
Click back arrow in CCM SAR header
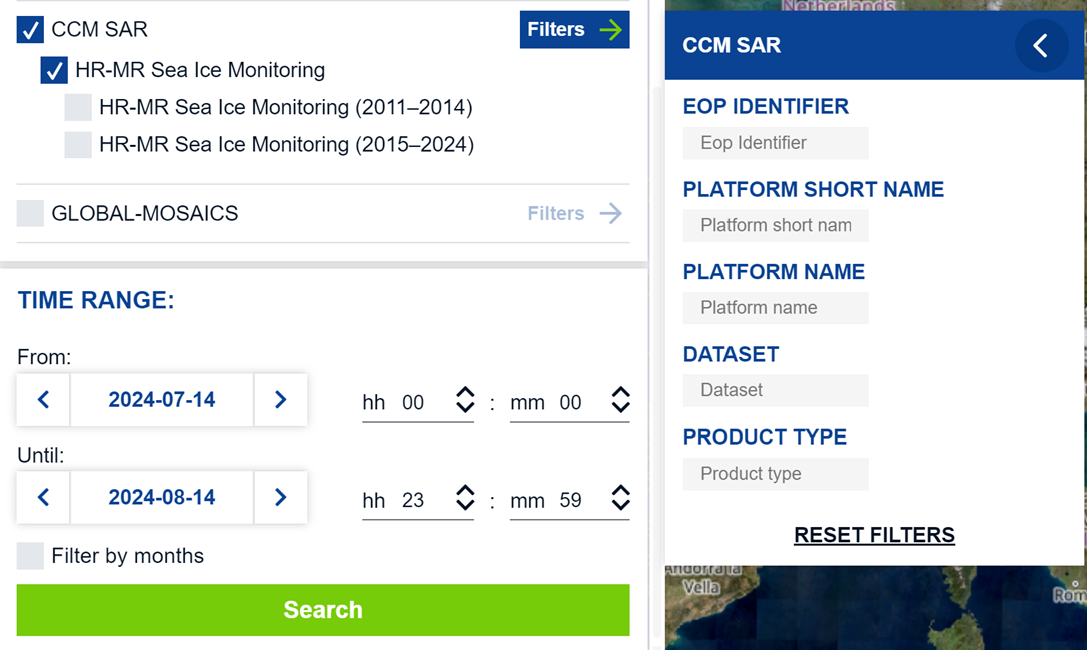point(1041,46)
